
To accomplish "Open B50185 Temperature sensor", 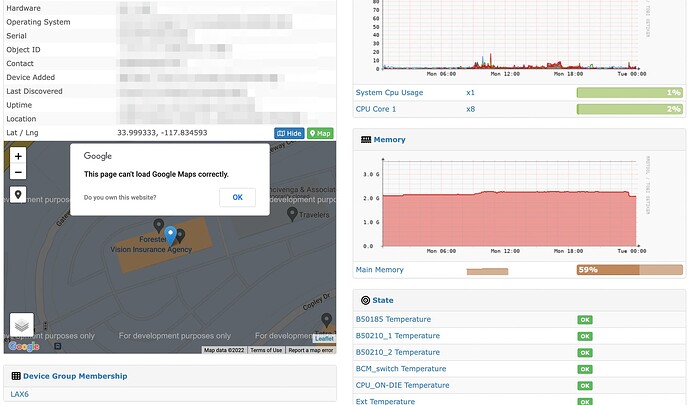I will tap(397, 319).
